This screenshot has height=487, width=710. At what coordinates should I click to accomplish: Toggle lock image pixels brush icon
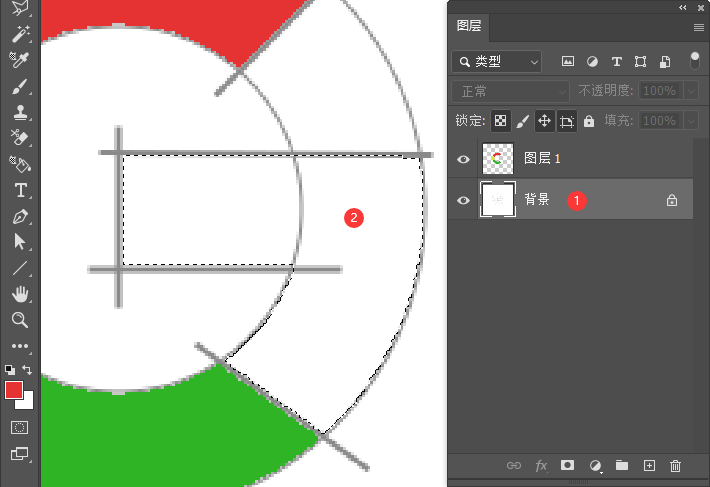click(x=523, y=121)
